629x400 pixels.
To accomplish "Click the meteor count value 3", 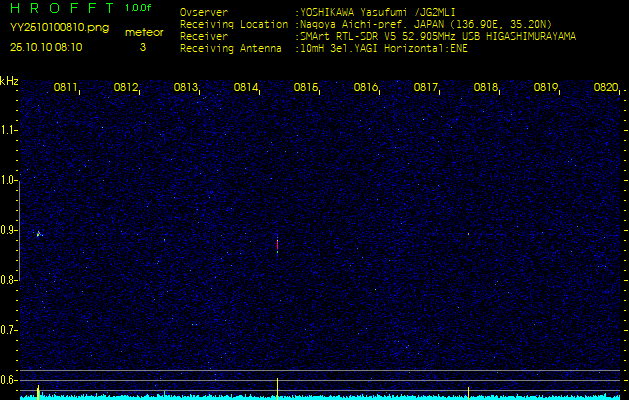I will (142, 47).
